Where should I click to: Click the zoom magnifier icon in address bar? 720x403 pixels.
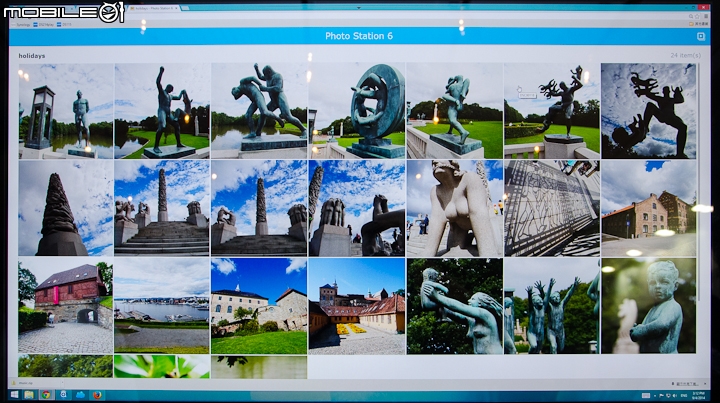pos(691,16)
